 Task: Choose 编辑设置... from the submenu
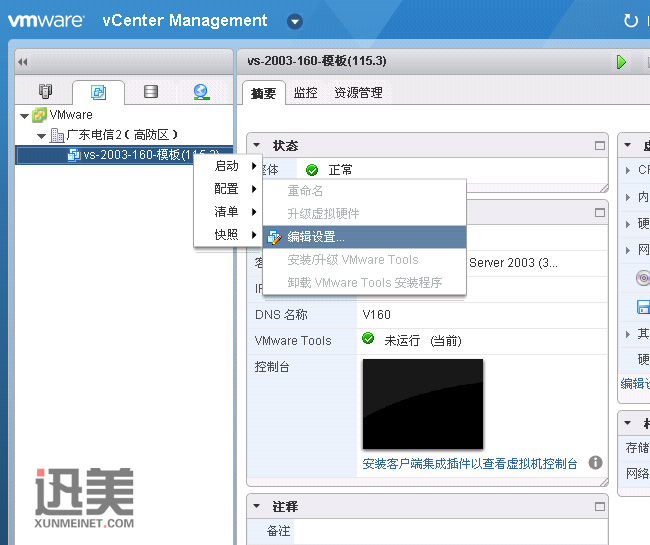364,237
